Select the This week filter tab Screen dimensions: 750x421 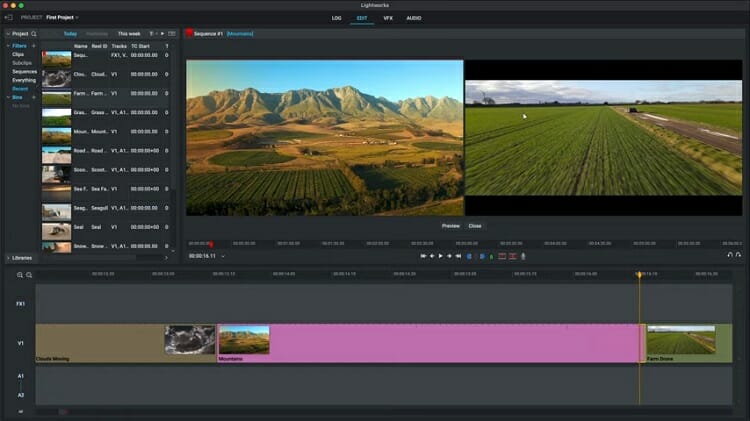pos(129,34)
